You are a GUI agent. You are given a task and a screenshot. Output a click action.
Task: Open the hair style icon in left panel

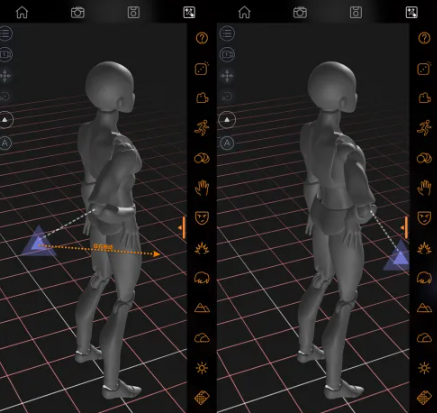(202, 278)
